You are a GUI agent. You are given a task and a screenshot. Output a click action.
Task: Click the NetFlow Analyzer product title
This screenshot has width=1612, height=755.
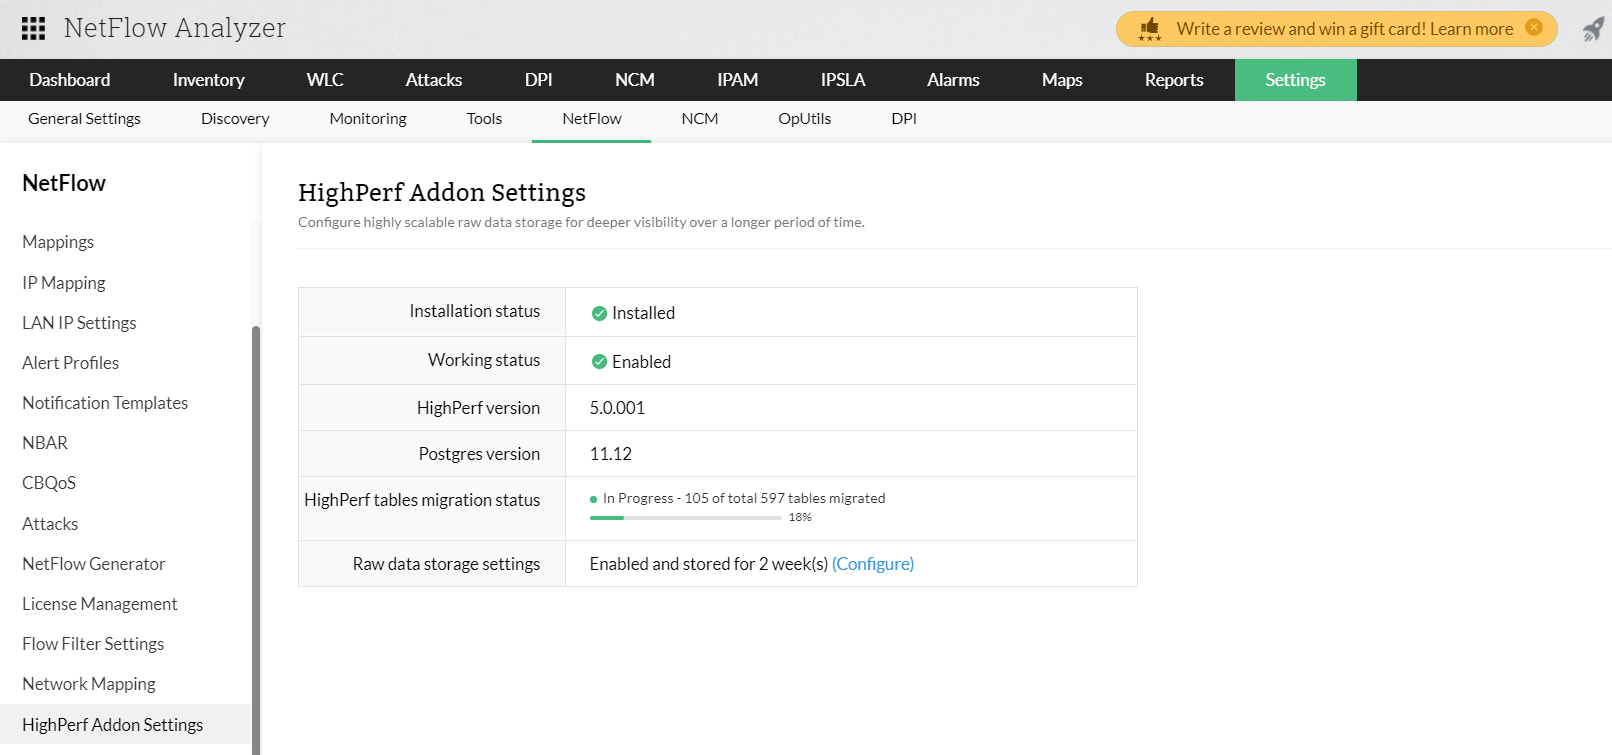click(175, 28)
